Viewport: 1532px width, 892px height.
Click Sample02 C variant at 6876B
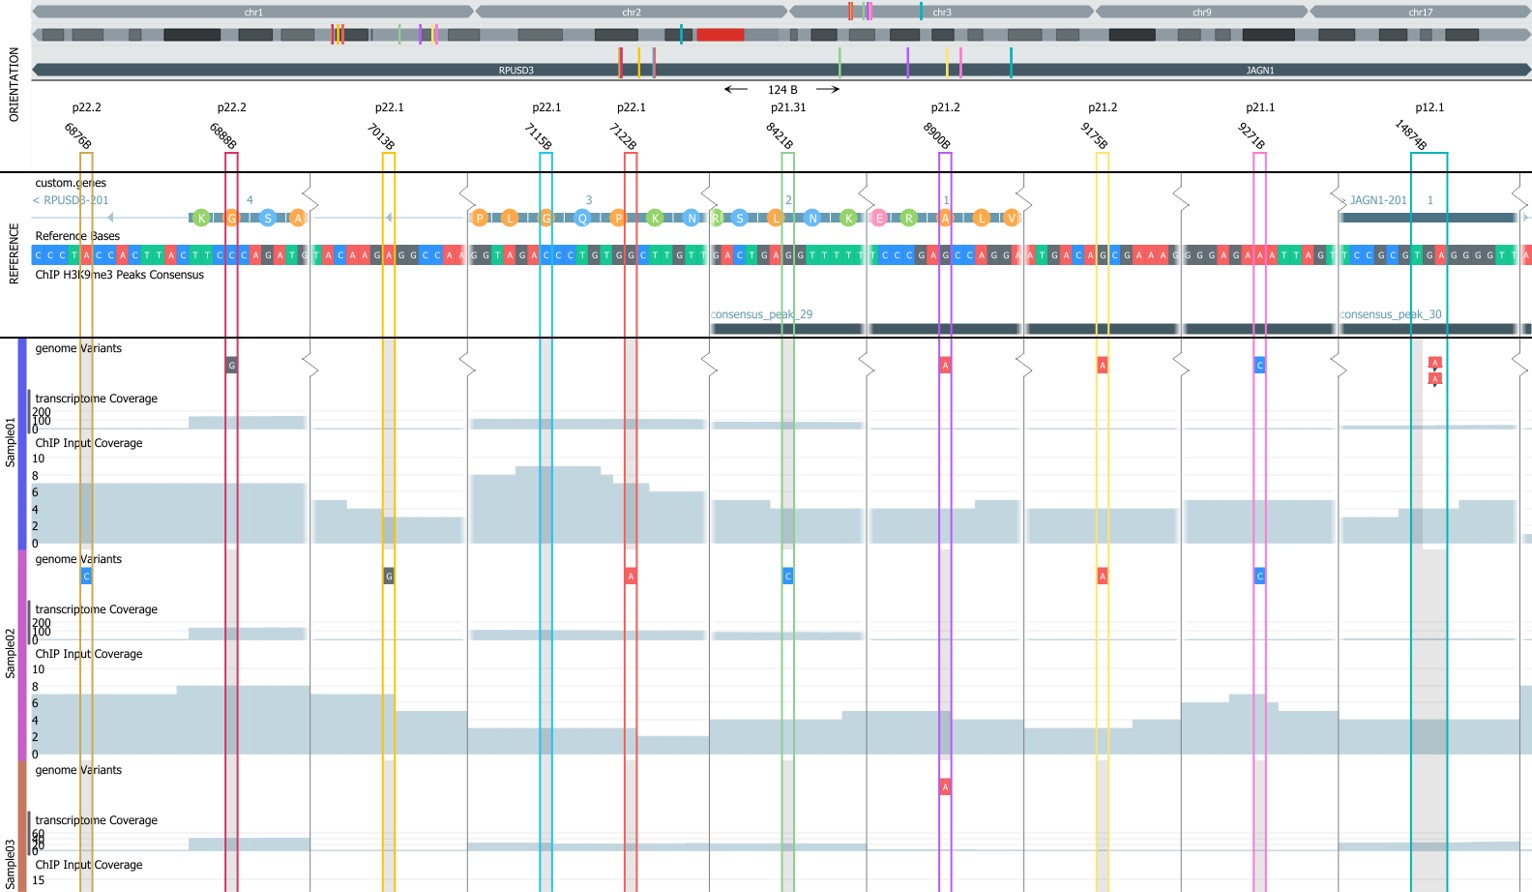tap(86, 576)
